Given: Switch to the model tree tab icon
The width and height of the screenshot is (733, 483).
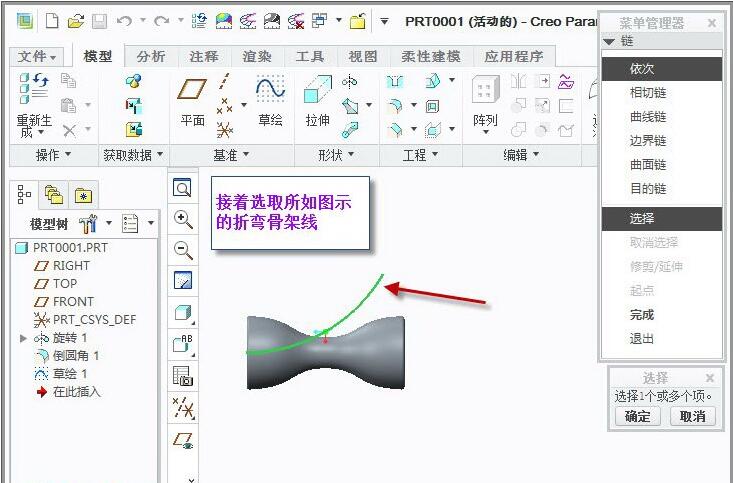Looking at the screenshot, I should [x=24, y=194].
